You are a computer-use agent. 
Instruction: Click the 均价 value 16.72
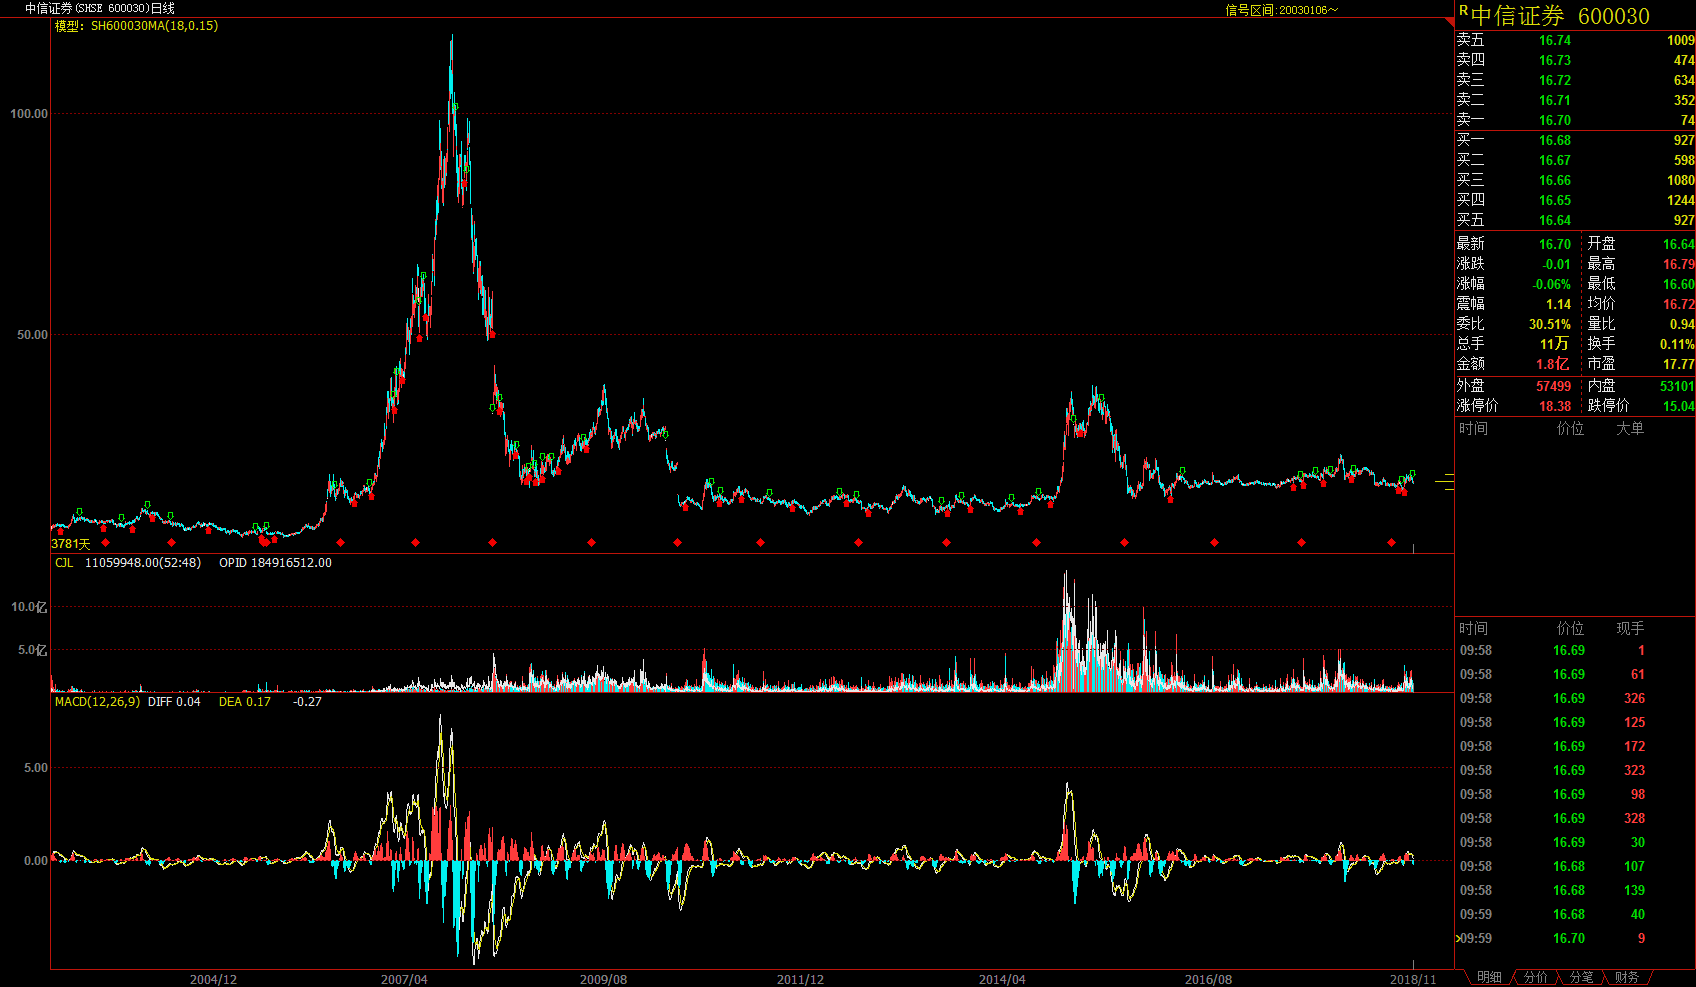click(1679, 304)
